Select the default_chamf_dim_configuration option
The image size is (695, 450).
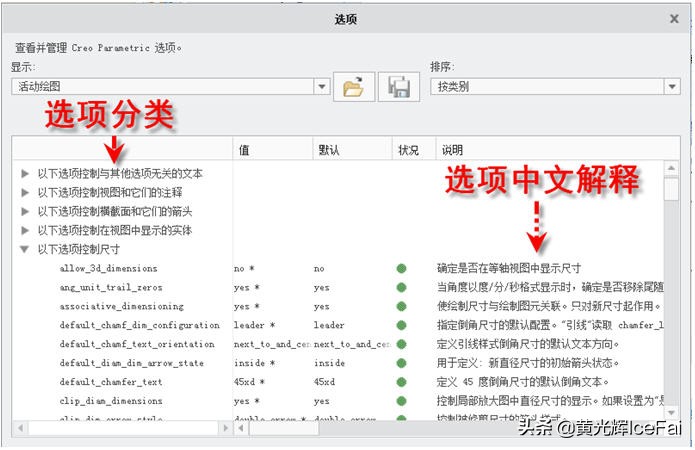pyautogui.click(x=140, y=325)
